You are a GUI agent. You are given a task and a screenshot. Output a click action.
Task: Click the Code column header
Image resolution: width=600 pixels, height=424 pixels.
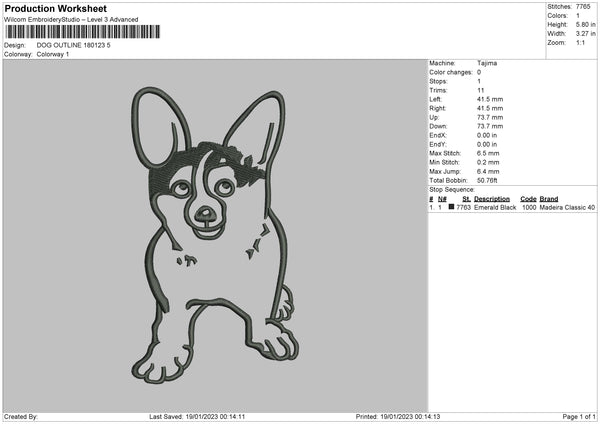coord(528,199)
